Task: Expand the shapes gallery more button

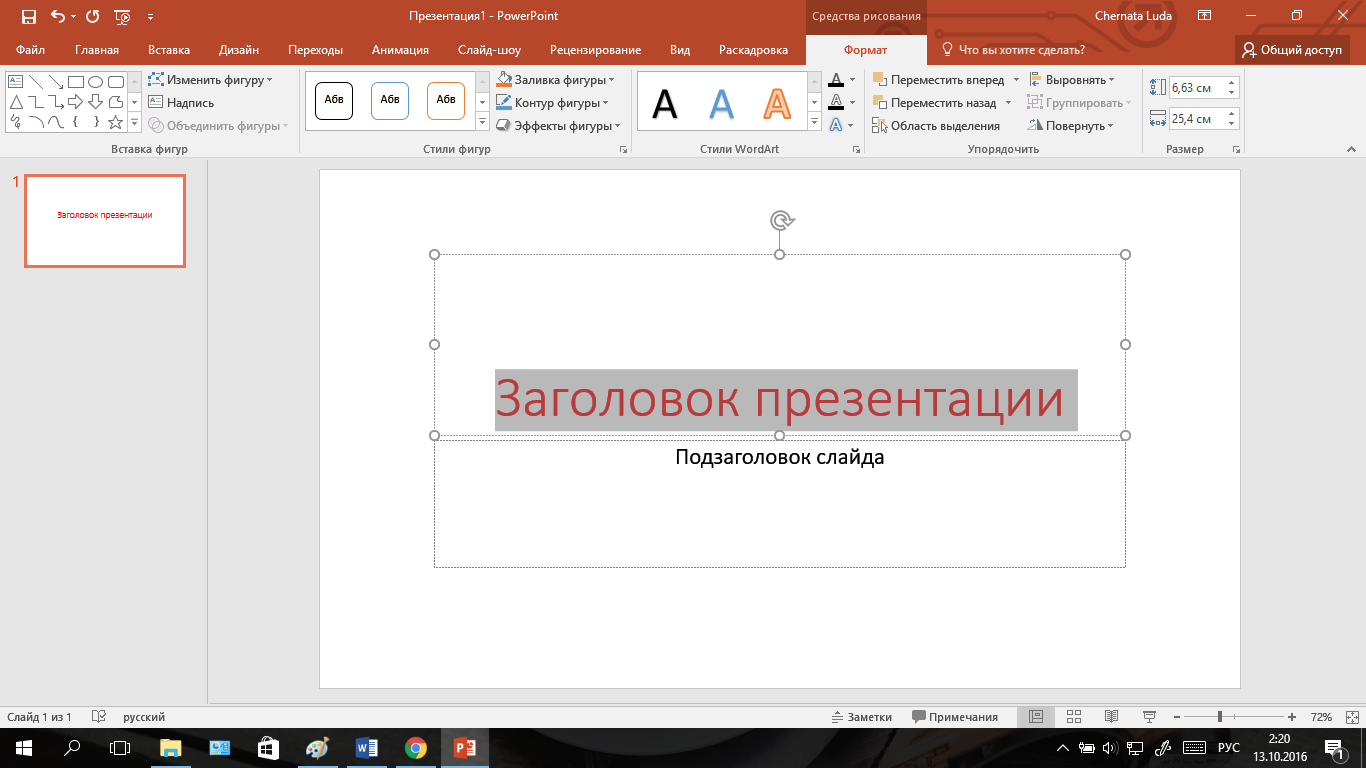Action: (x=135, y=122)
